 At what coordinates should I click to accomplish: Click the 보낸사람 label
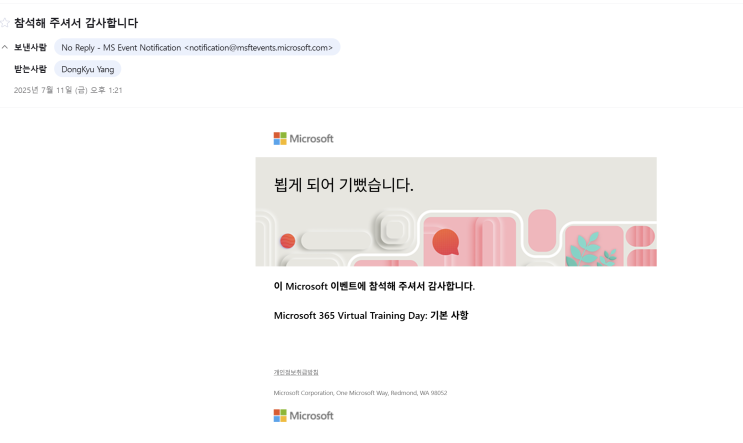[30, 47]
